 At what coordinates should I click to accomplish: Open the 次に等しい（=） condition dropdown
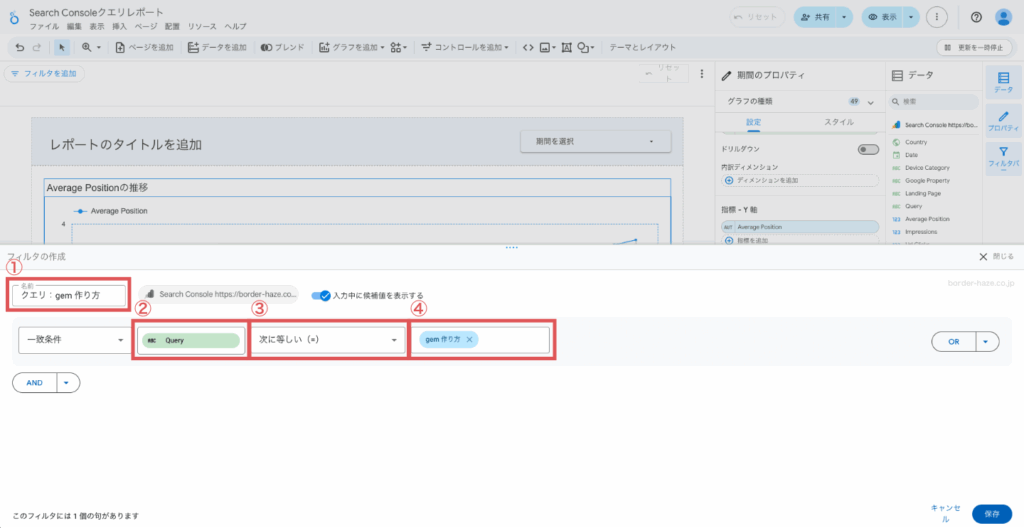[328, 340]
